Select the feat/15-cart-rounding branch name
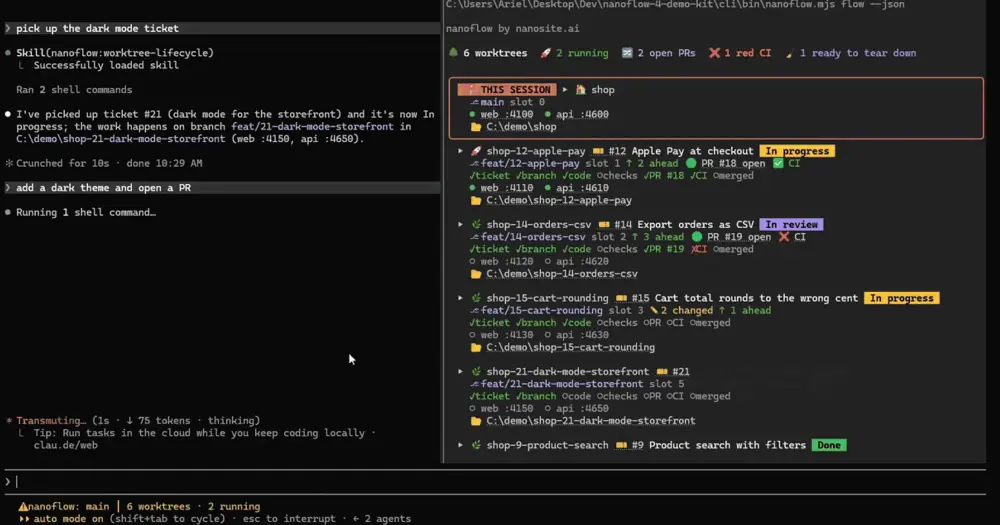 541,311
